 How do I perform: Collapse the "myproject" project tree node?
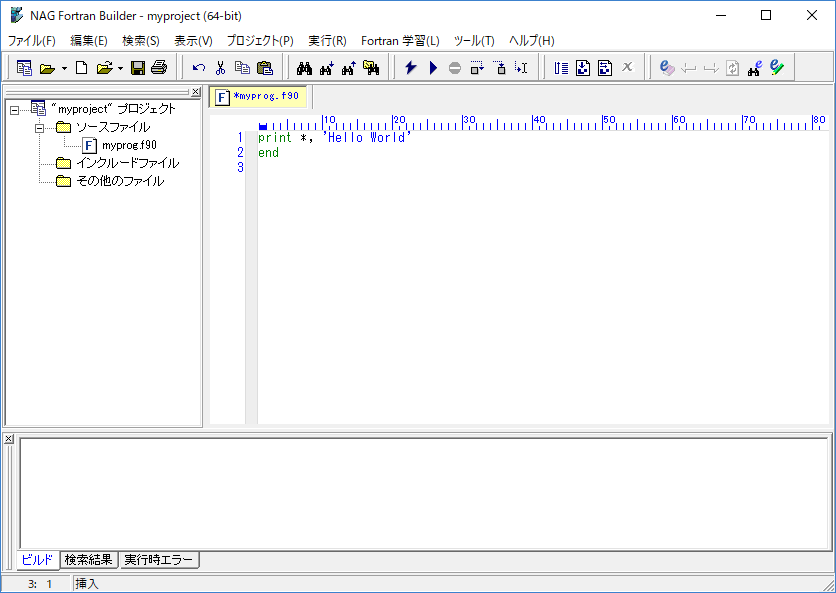14,109
